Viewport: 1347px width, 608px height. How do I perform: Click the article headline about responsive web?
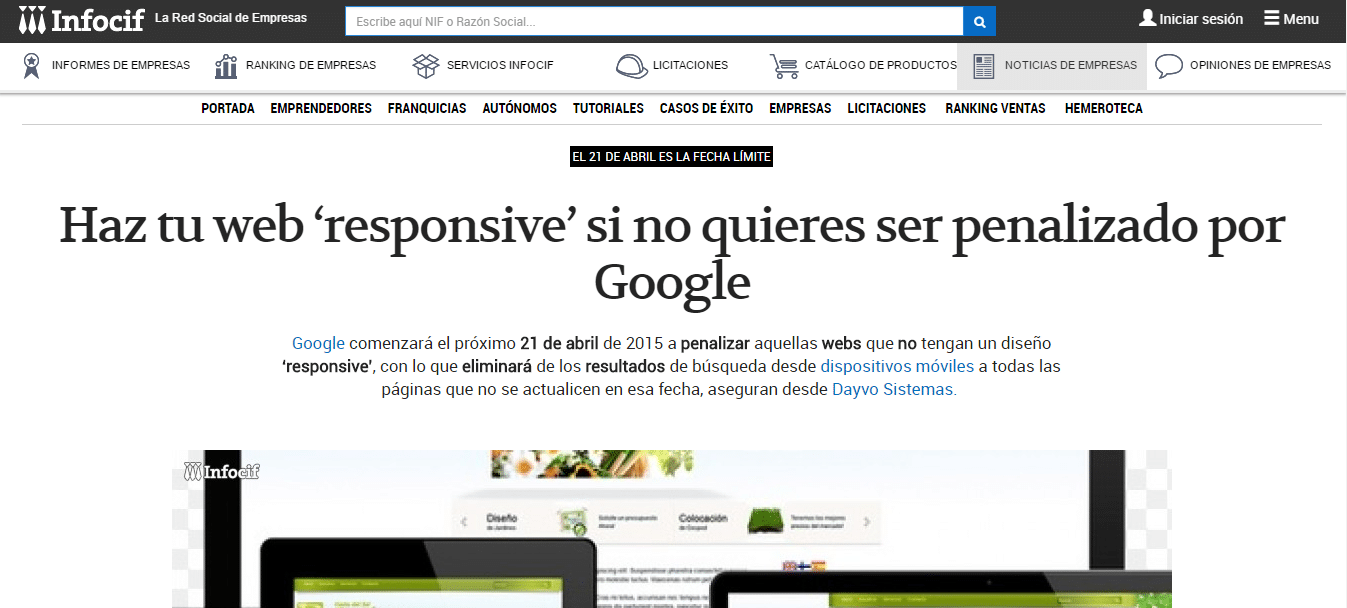(672, 254)
